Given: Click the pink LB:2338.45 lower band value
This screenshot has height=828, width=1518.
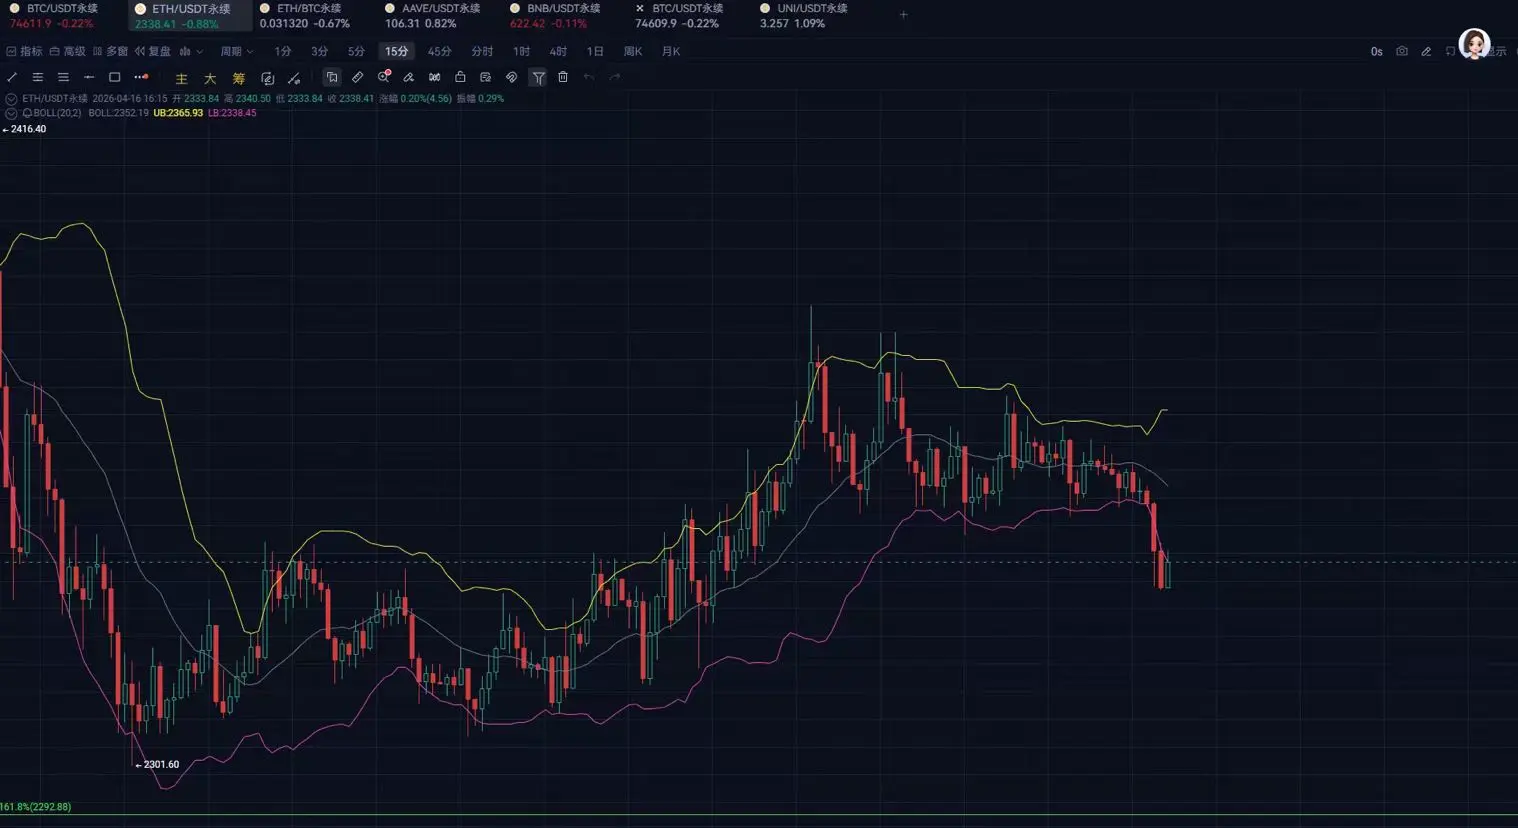Looking at the screenshot, I should (232, 113).
